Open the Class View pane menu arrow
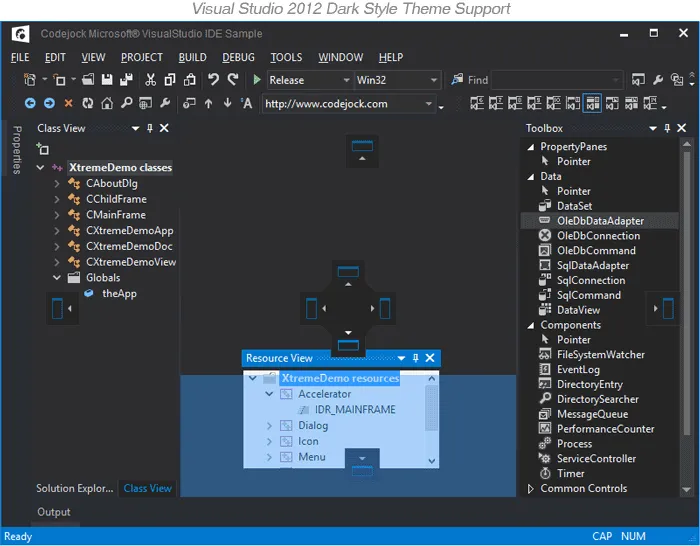The image size is (700, 546). click(135, 129)
